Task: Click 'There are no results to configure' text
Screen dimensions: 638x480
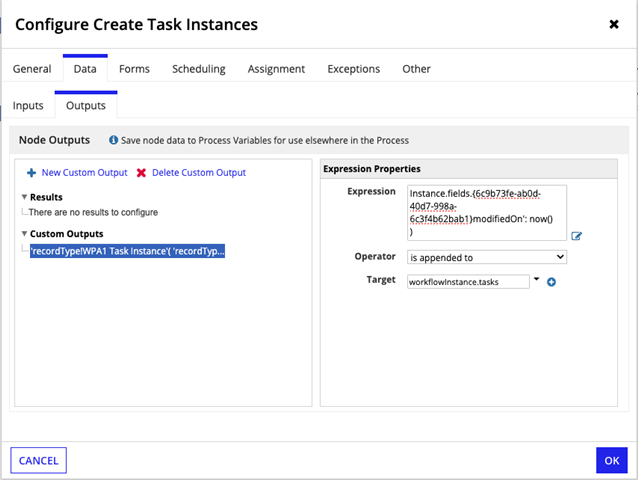Action: (x=93, y=212)
